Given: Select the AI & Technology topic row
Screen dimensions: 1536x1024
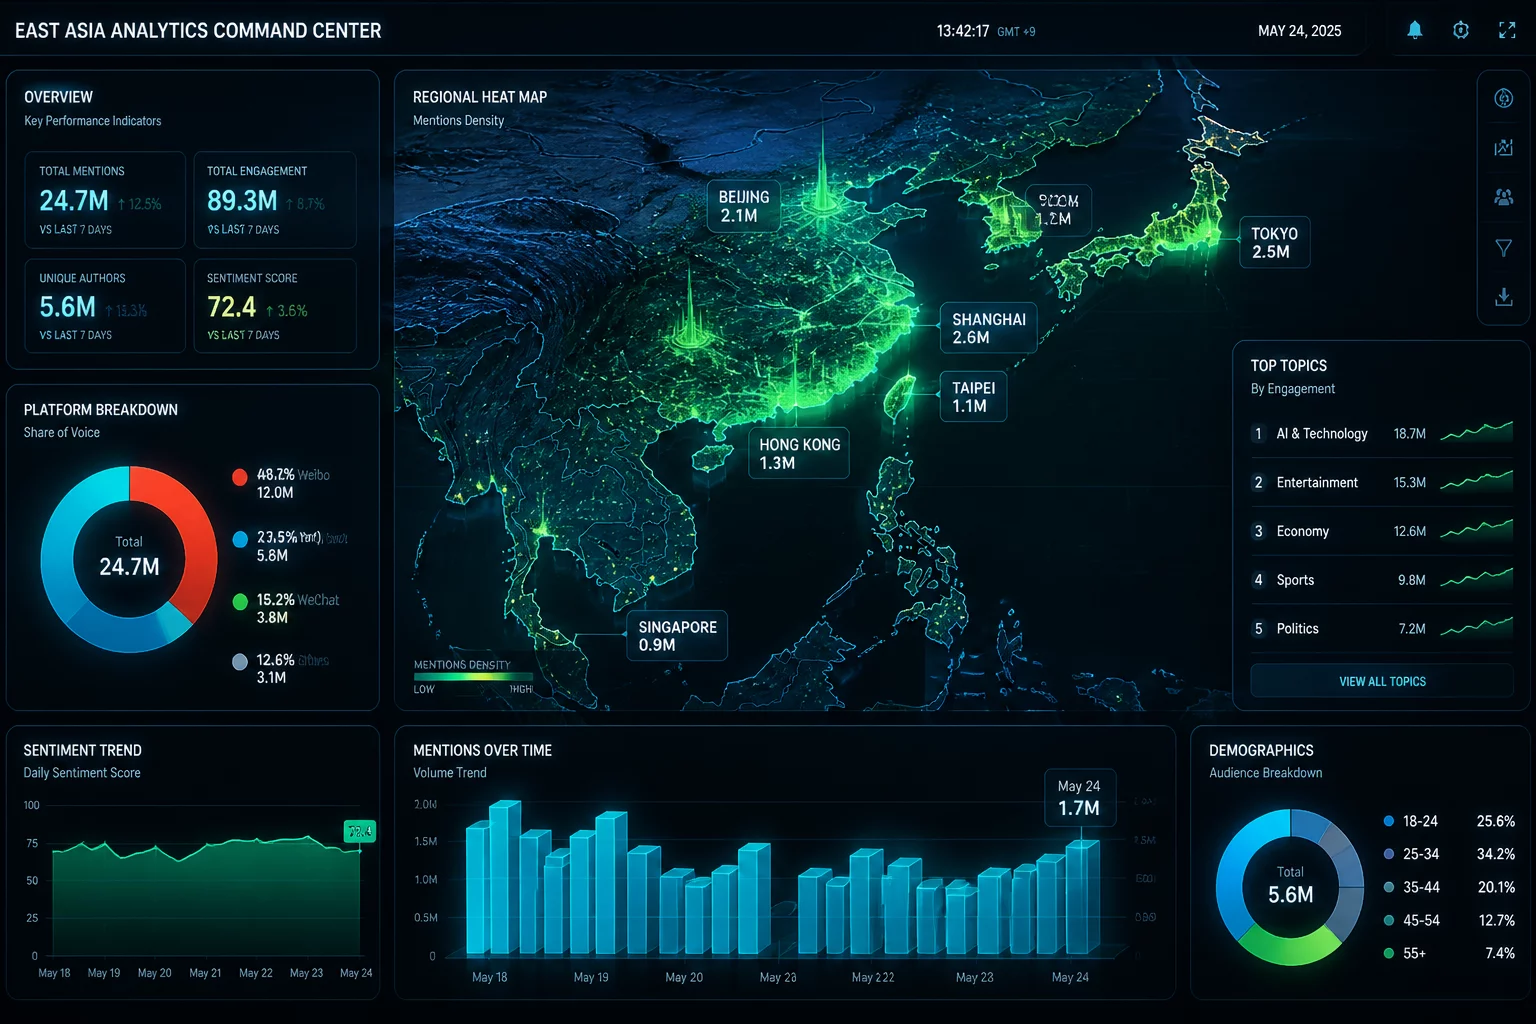Looking at the screenshot, I should tap(1382, 433).
